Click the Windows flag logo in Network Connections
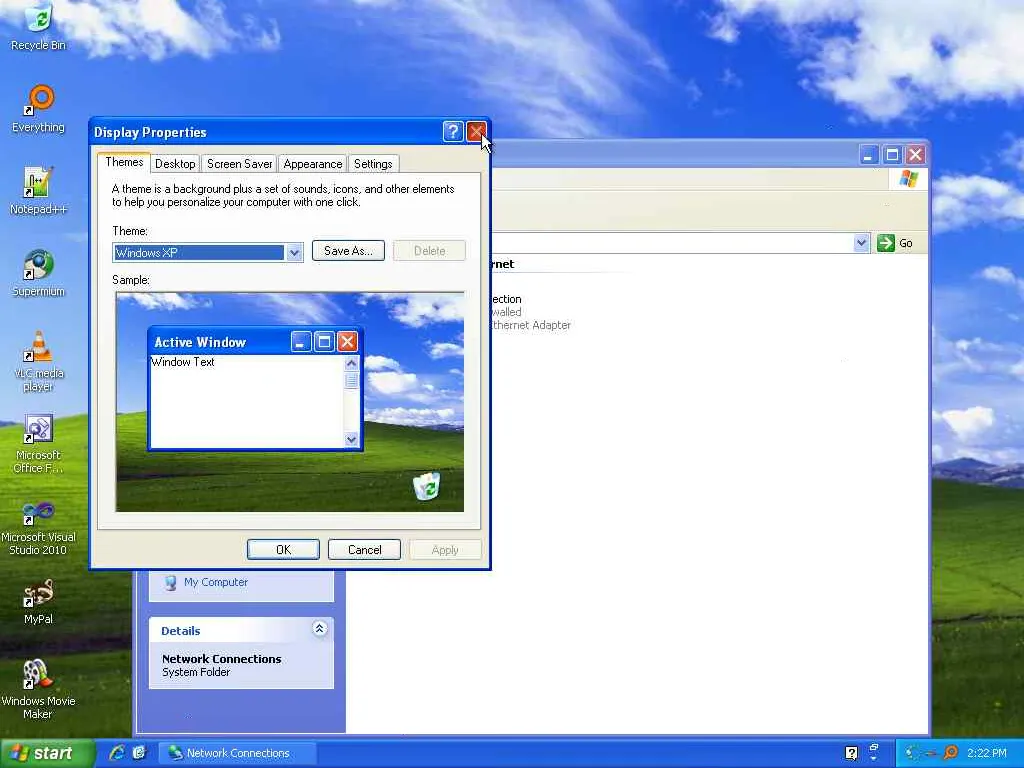 (x=908, y=179)
